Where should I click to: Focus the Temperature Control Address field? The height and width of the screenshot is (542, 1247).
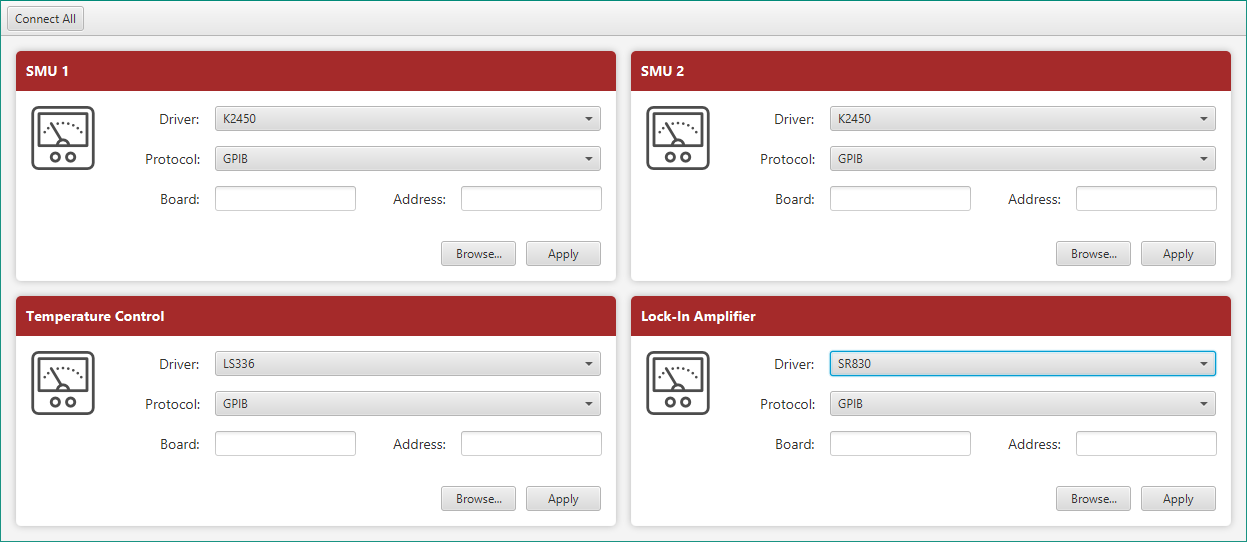[x=531, y=444]
